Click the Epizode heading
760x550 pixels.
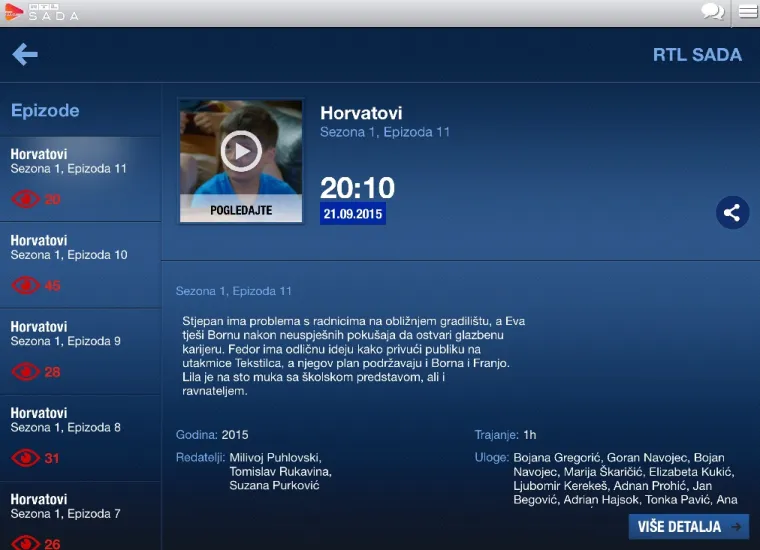pos(45,110)
